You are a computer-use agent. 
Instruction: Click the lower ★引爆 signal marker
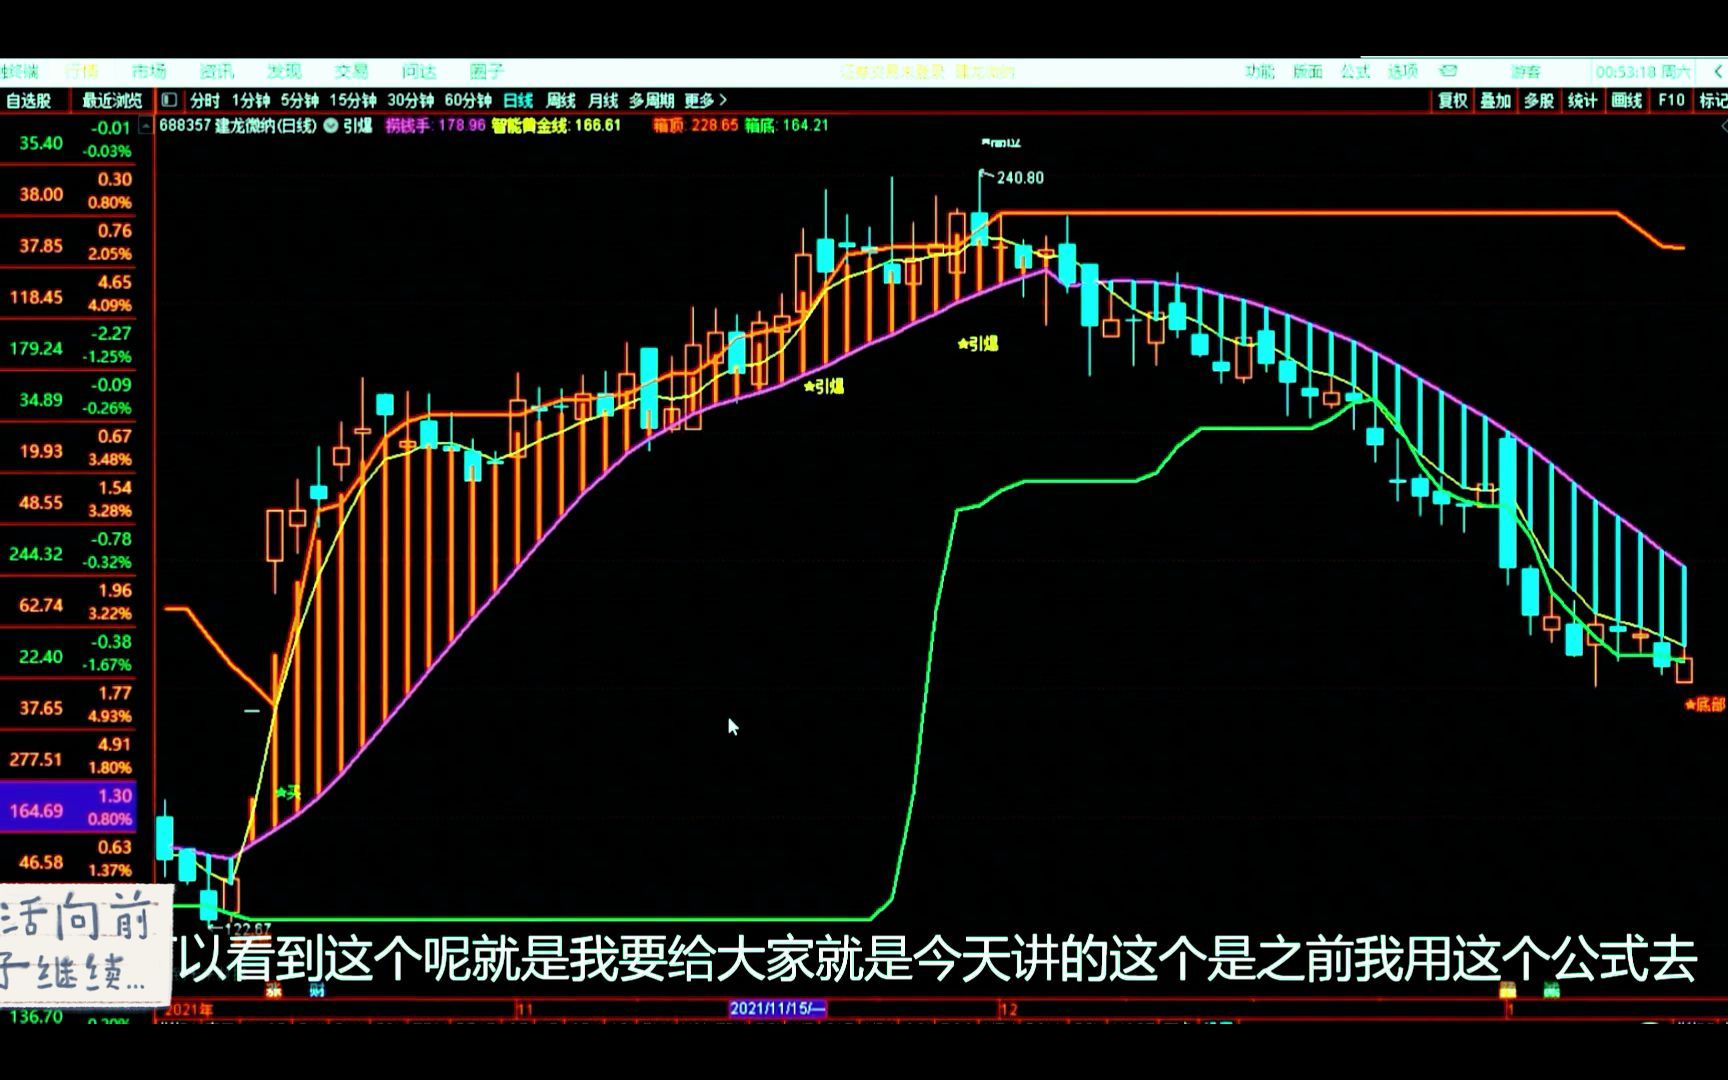click(824, 386)
